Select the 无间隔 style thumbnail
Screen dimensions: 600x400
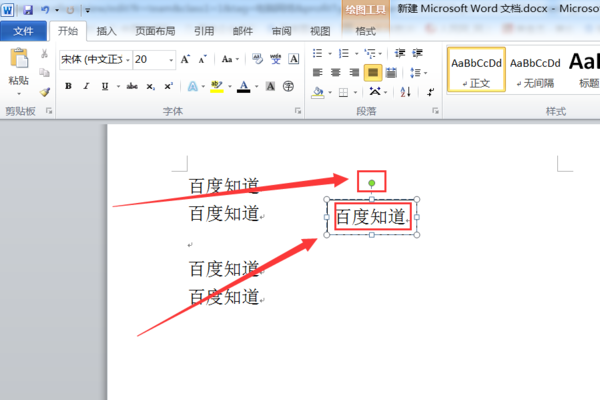(535, 70)
